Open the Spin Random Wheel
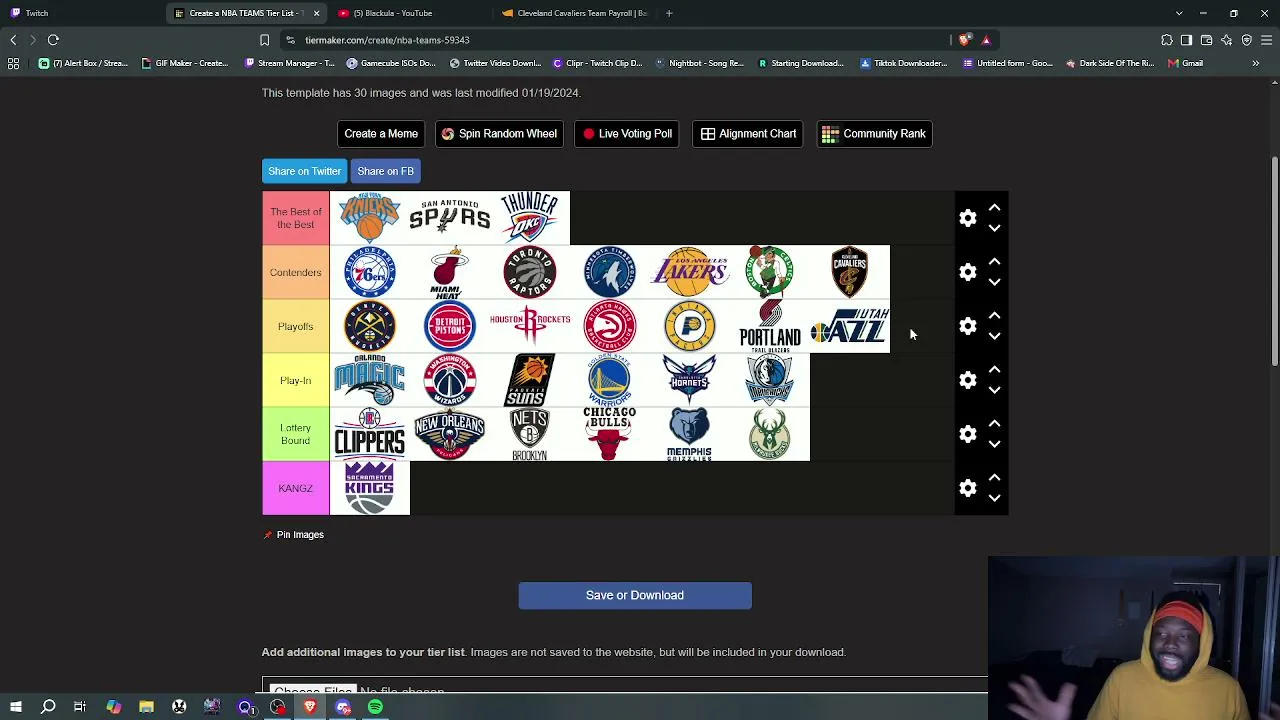Screen dimensions: 1280x720 (x=499, y=134)
